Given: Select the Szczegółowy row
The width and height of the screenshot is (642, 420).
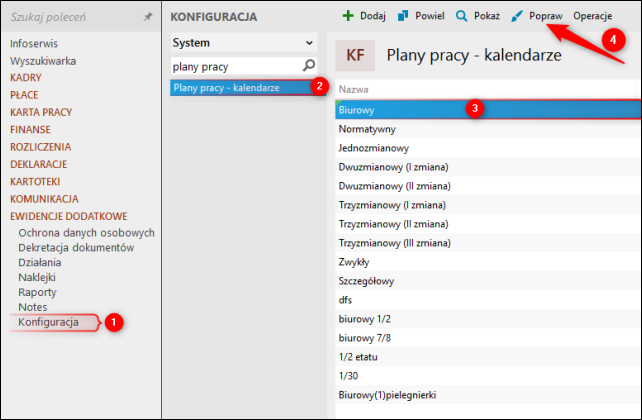Looking at the screenshot, I should pyautogui.click(x=488, y=281).
